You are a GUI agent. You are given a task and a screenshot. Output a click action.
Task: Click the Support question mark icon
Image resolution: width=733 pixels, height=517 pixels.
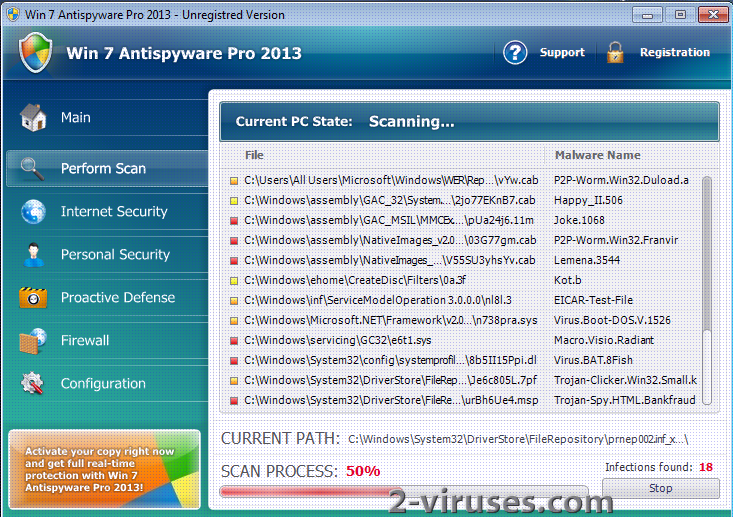coord(515,52)
